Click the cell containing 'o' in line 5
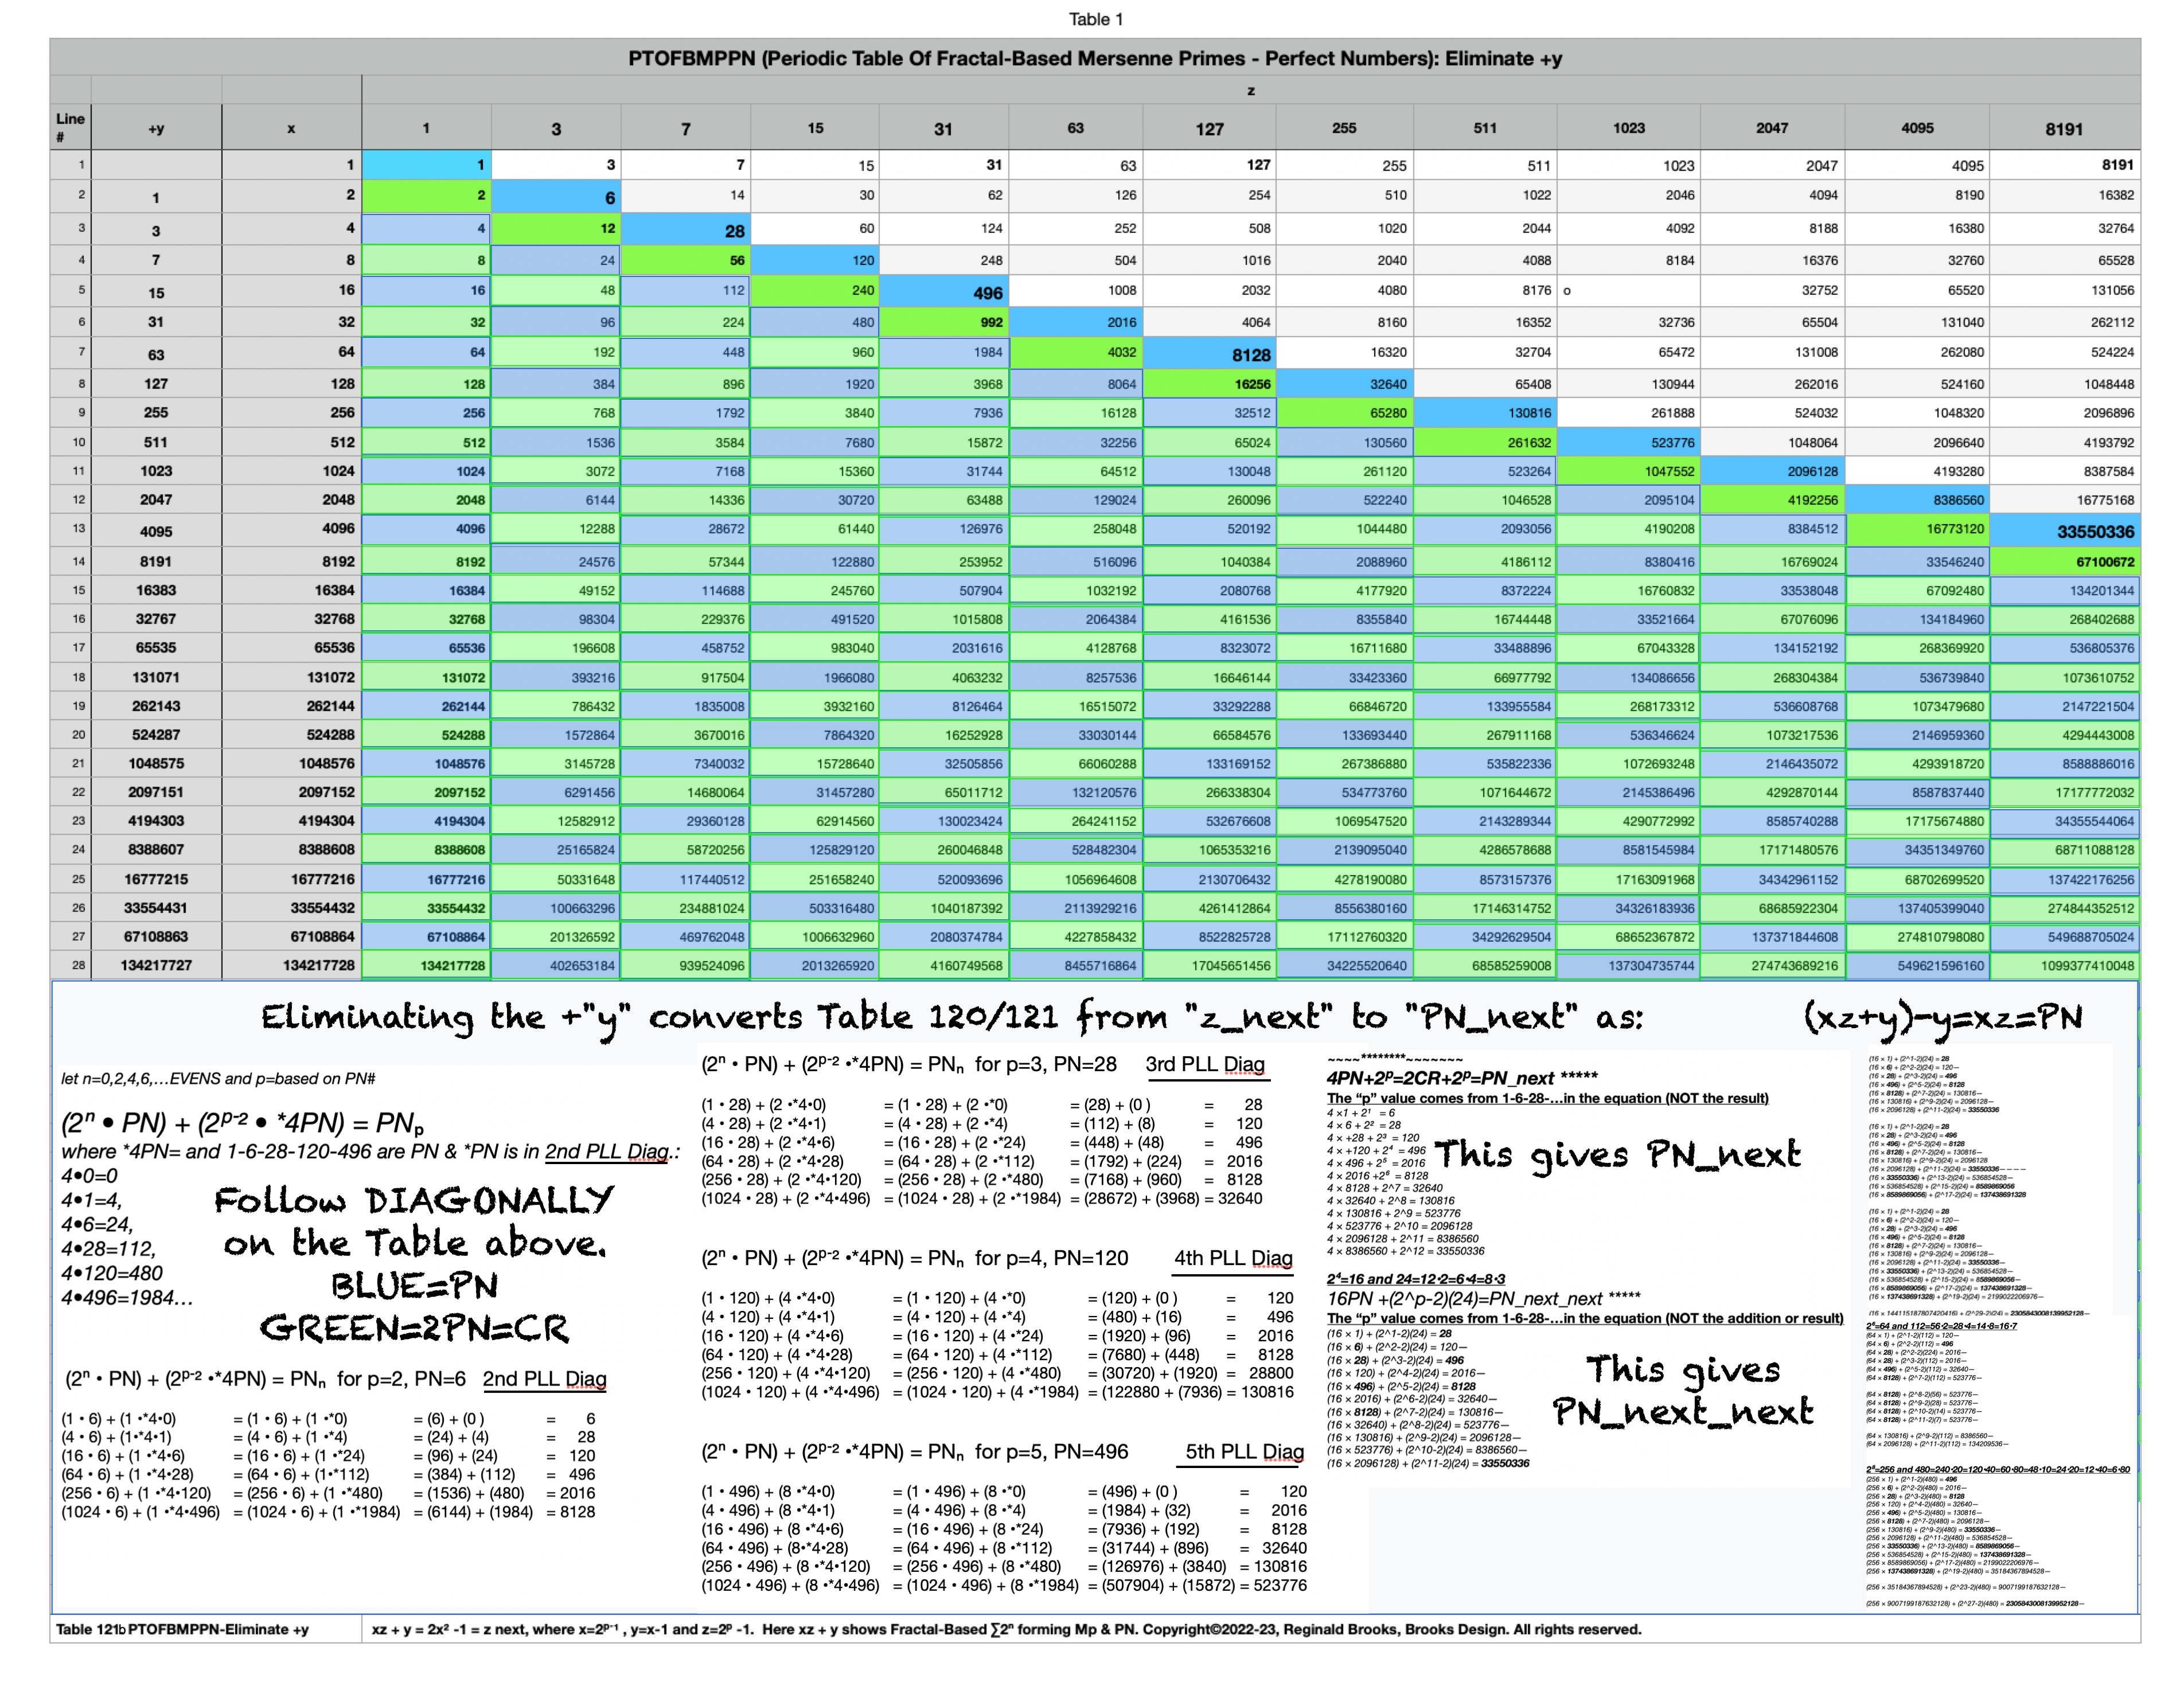 [x=1628, y=291]
